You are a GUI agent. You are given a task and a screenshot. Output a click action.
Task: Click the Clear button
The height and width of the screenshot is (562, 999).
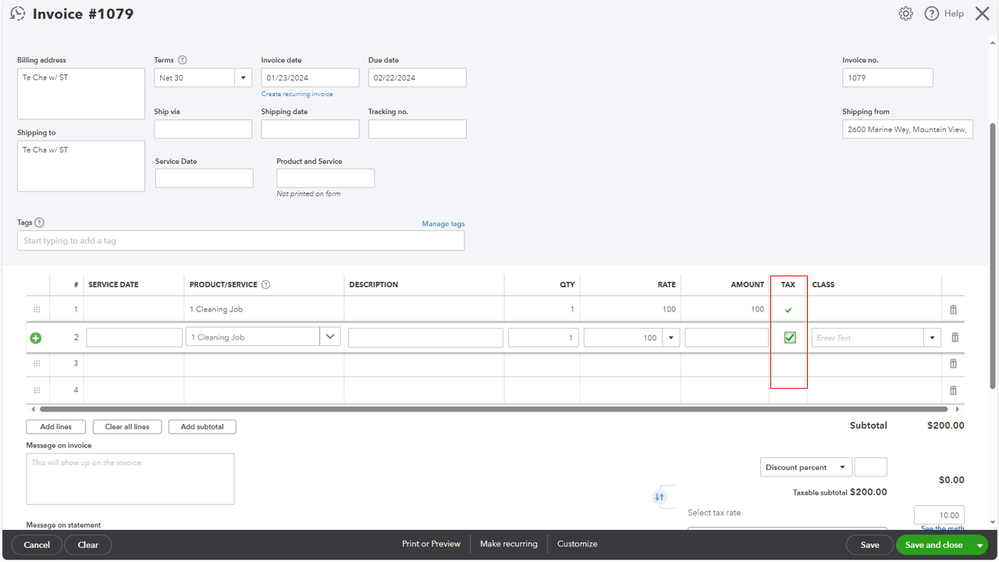(88, 545)
